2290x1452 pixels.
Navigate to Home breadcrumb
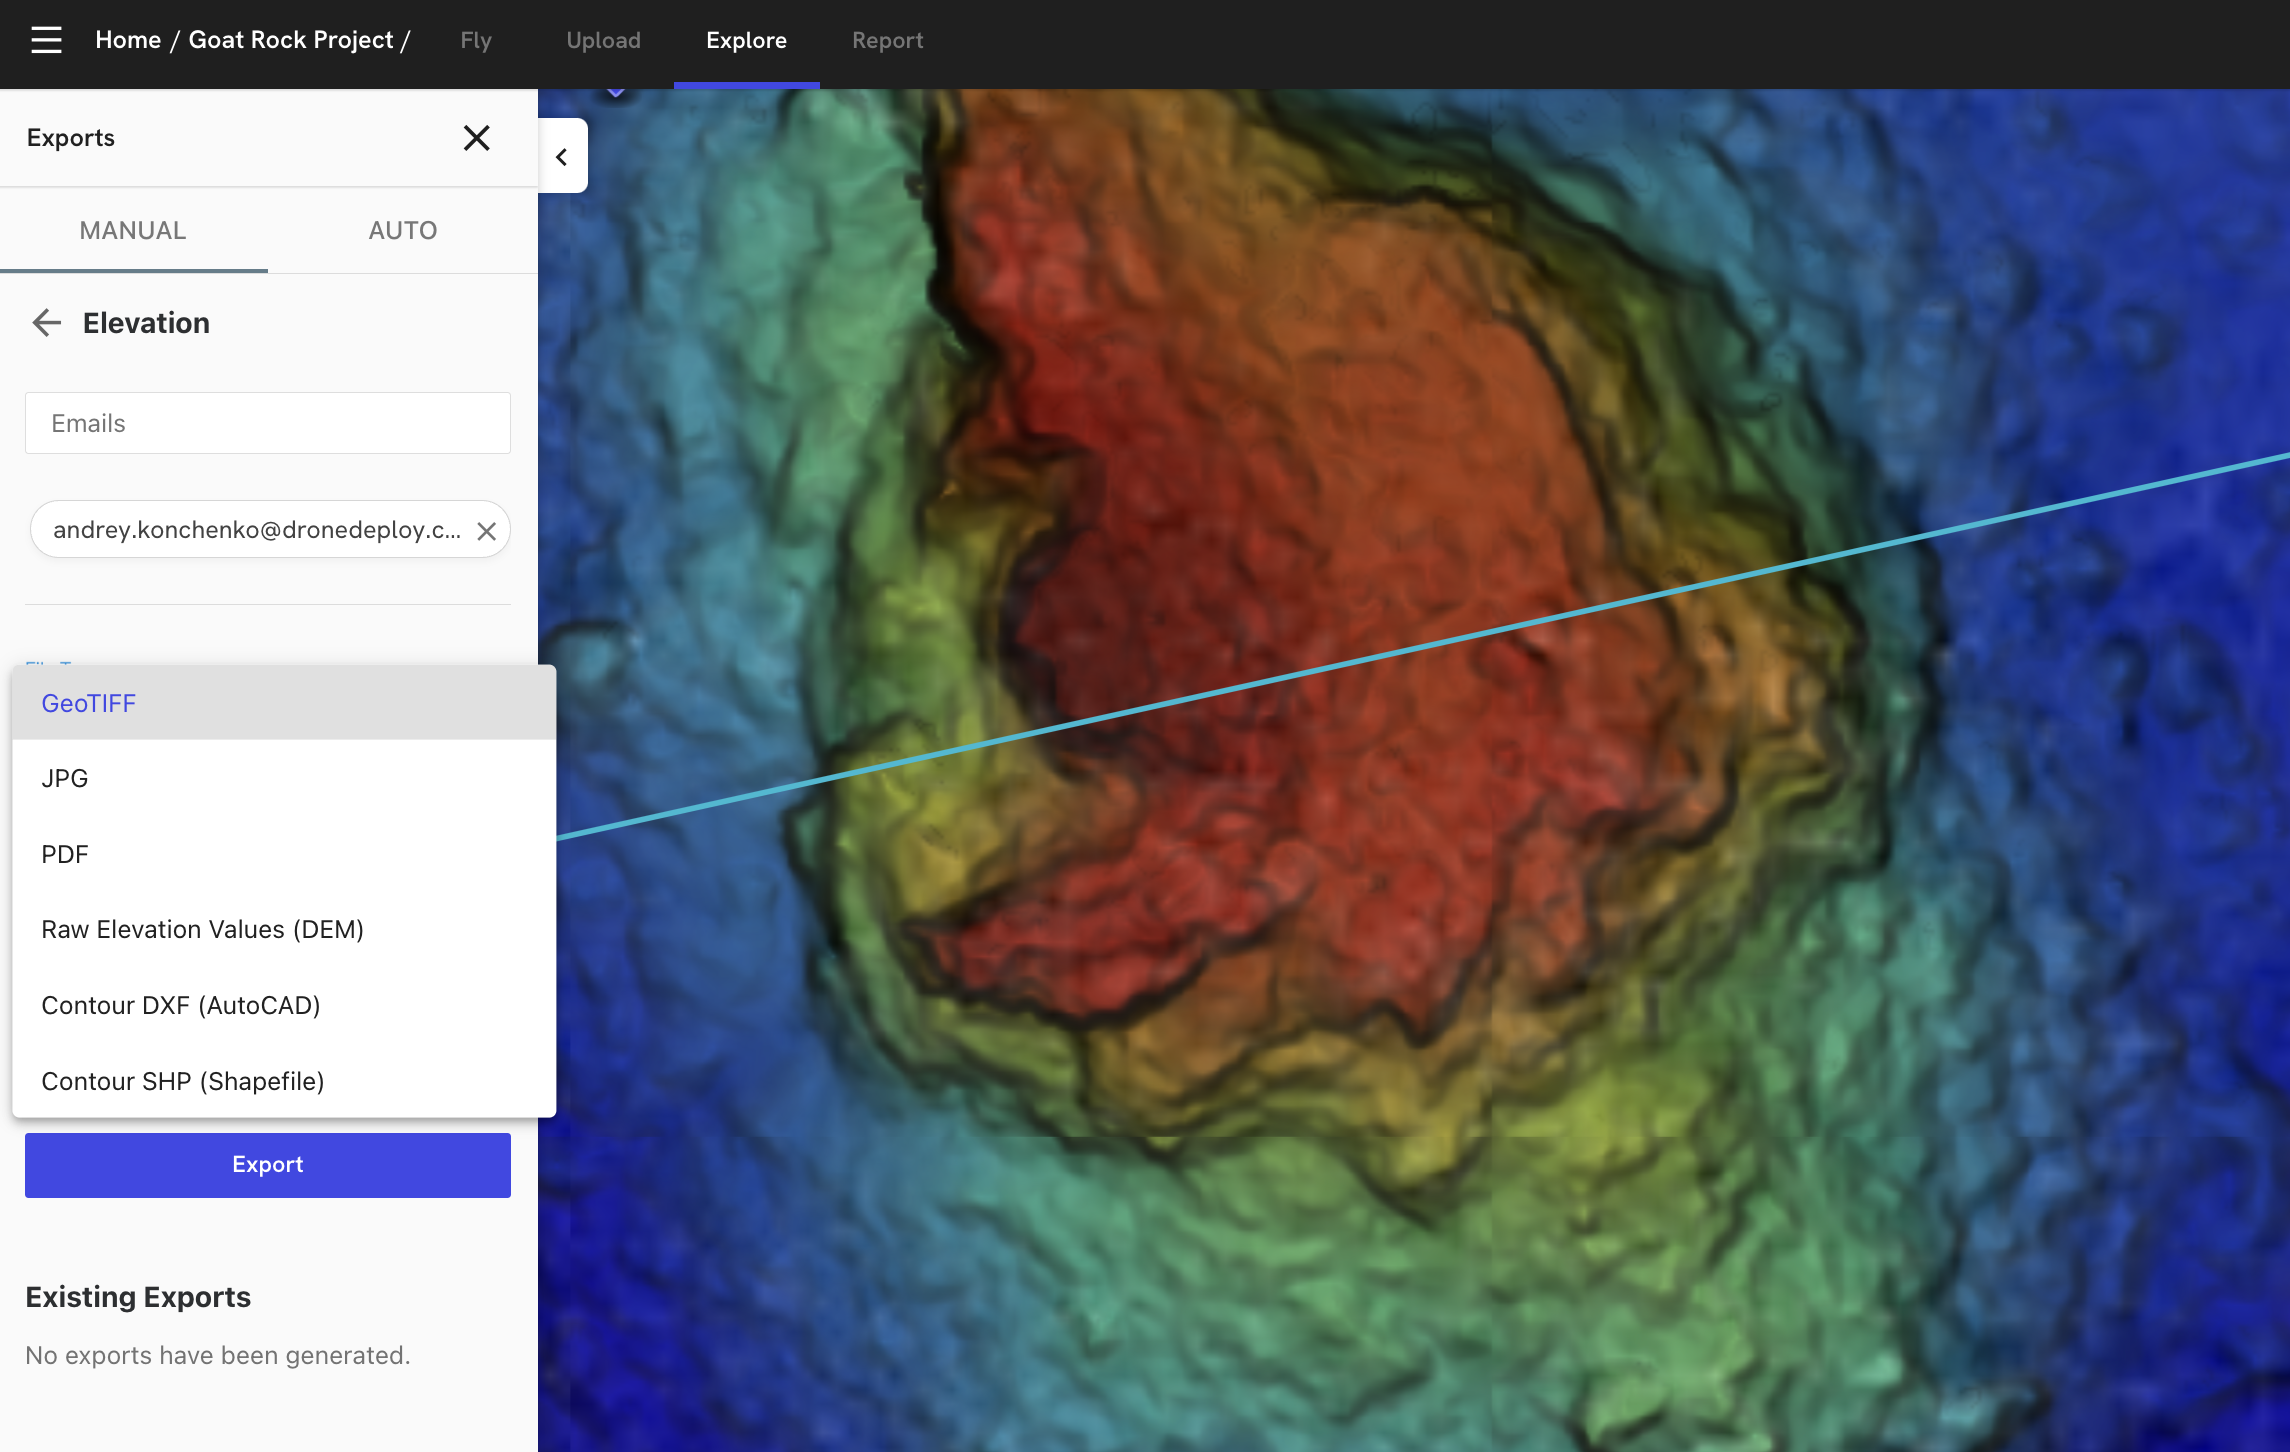point(128,40)
